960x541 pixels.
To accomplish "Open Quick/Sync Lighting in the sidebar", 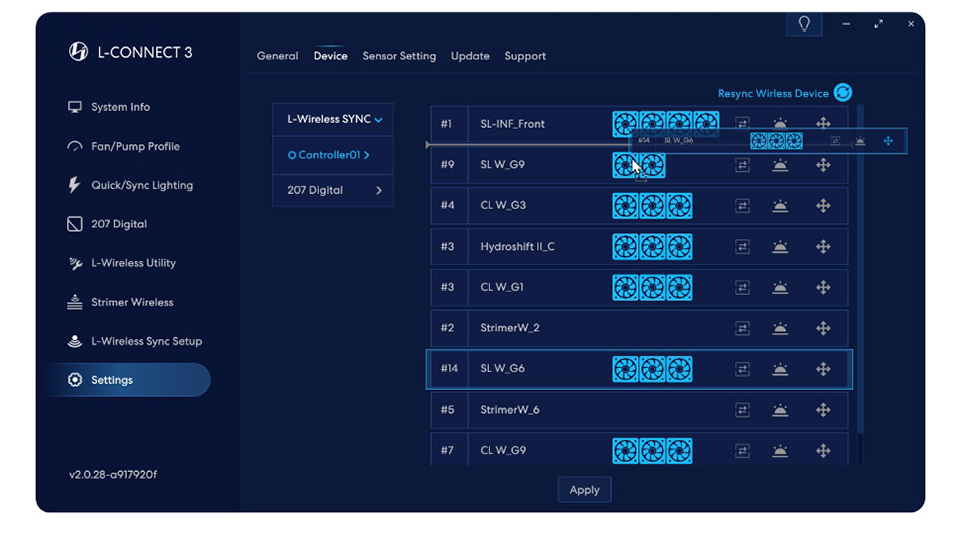I will pos(142,185).
